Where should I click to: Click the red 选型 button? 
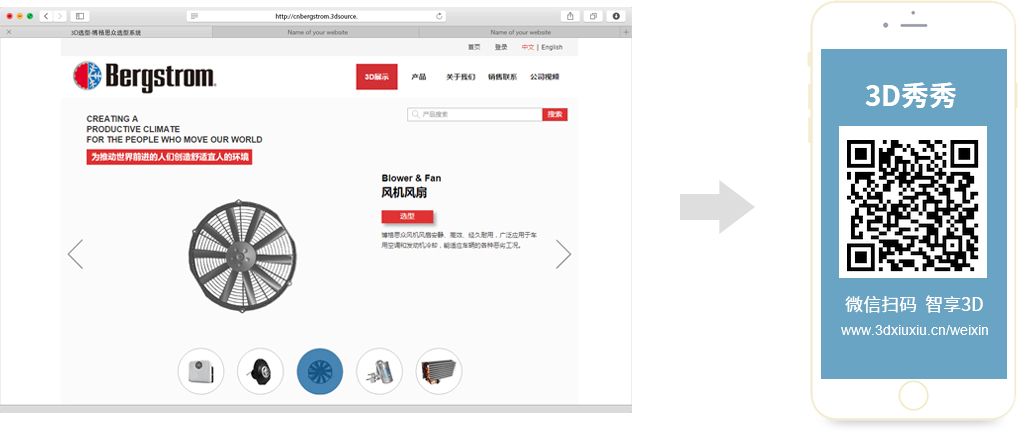pyautogui.click(x=407, y=216)
